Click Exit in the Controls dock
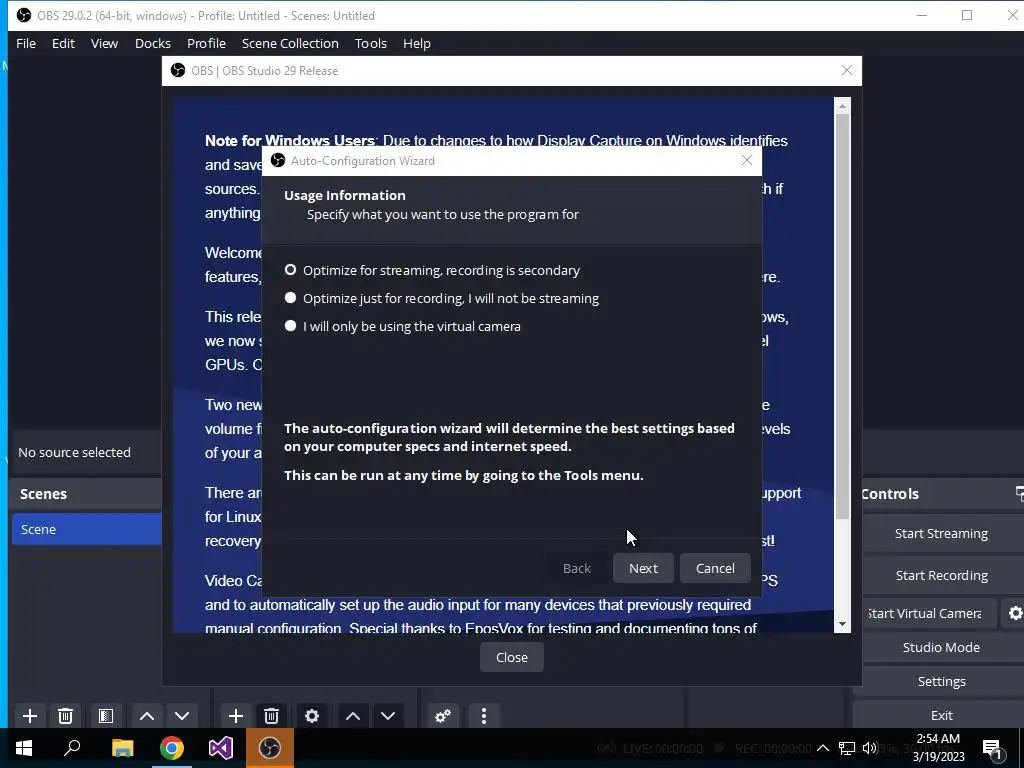 tap(941, 715)
